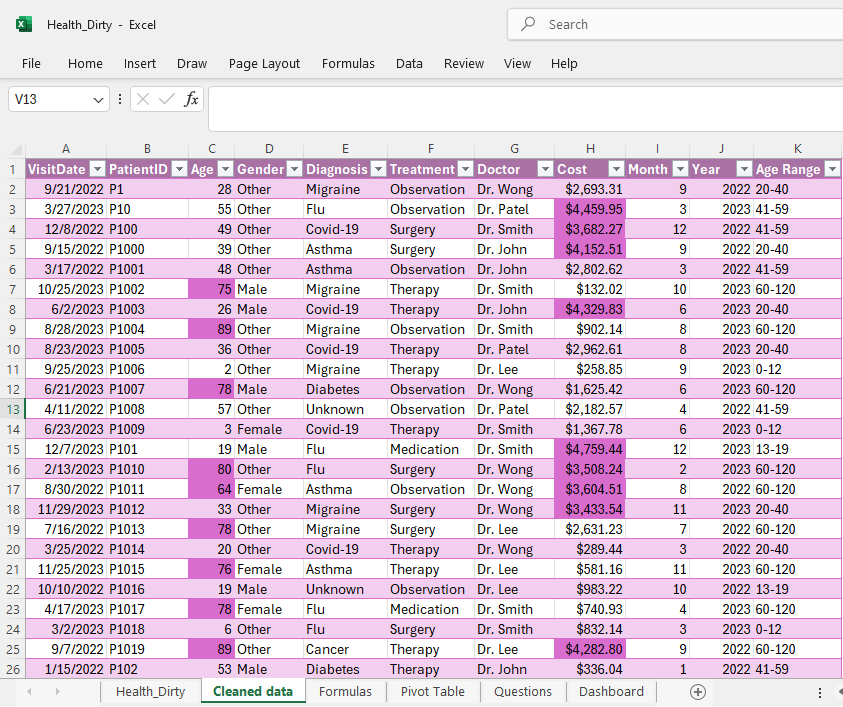Open the Help ribbon tab
Viewport: 843px width, 707px height.
564,63
